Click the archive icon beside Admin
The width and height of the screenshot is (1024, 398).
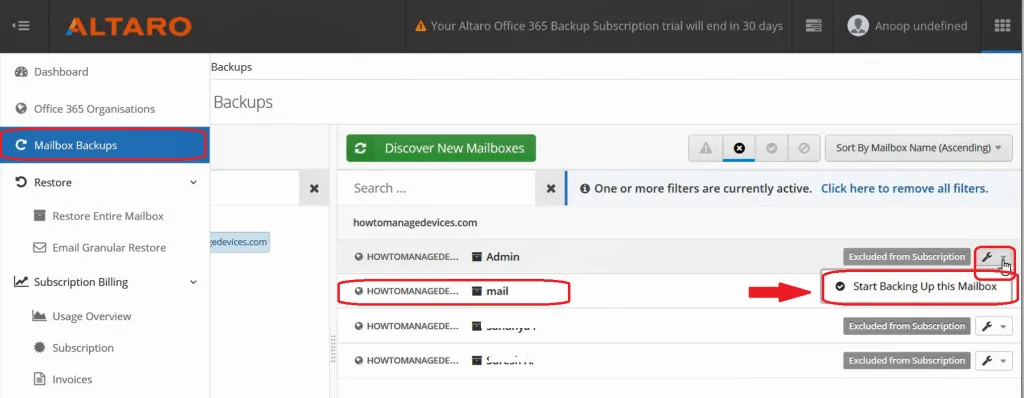477,257
